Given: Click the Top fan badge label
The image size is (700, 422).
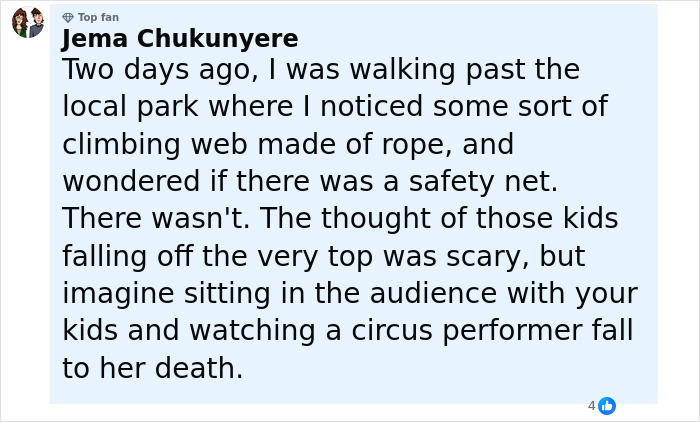Looking at the screenshot, I should (x=98, y=17).
